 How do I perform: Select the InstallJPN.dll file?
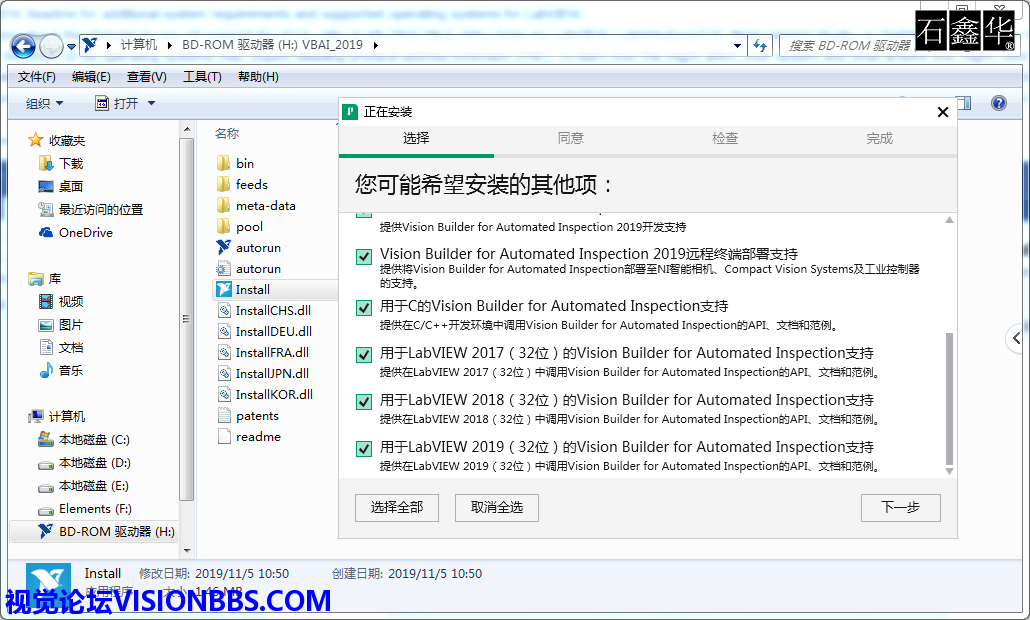coord(263,374)
